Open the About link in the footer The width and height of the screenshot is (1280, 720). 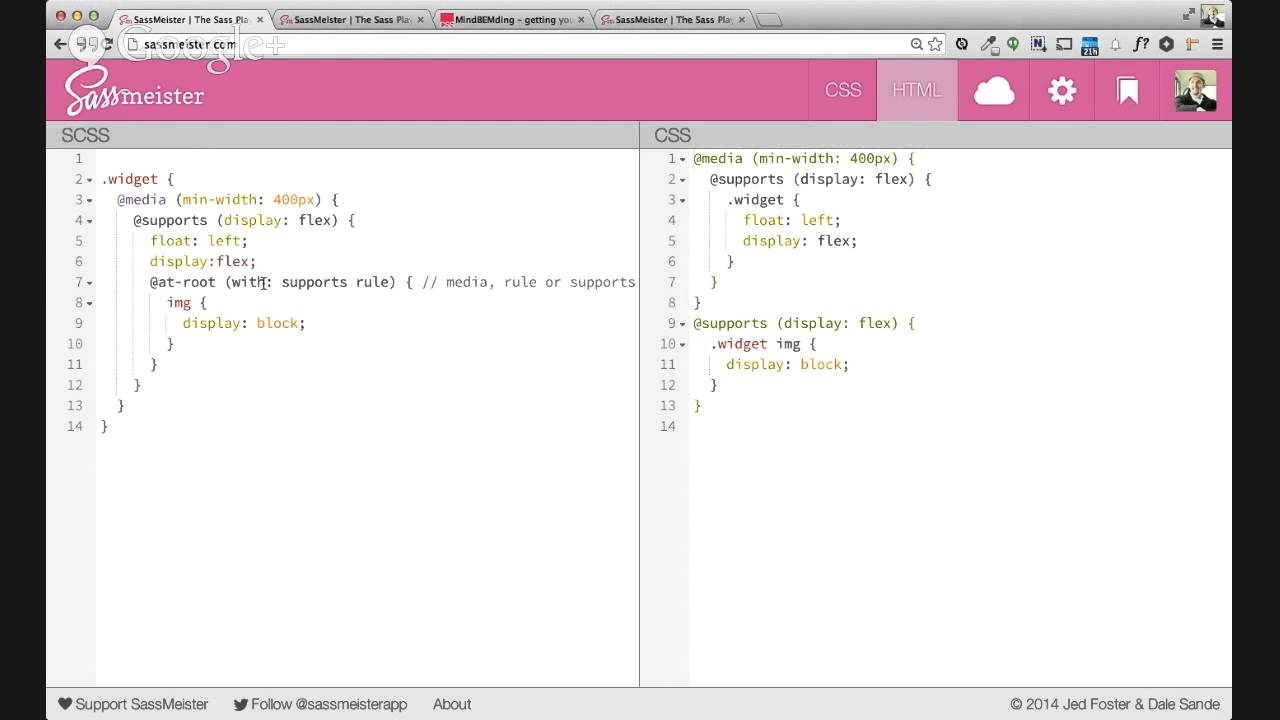(452, 704)
